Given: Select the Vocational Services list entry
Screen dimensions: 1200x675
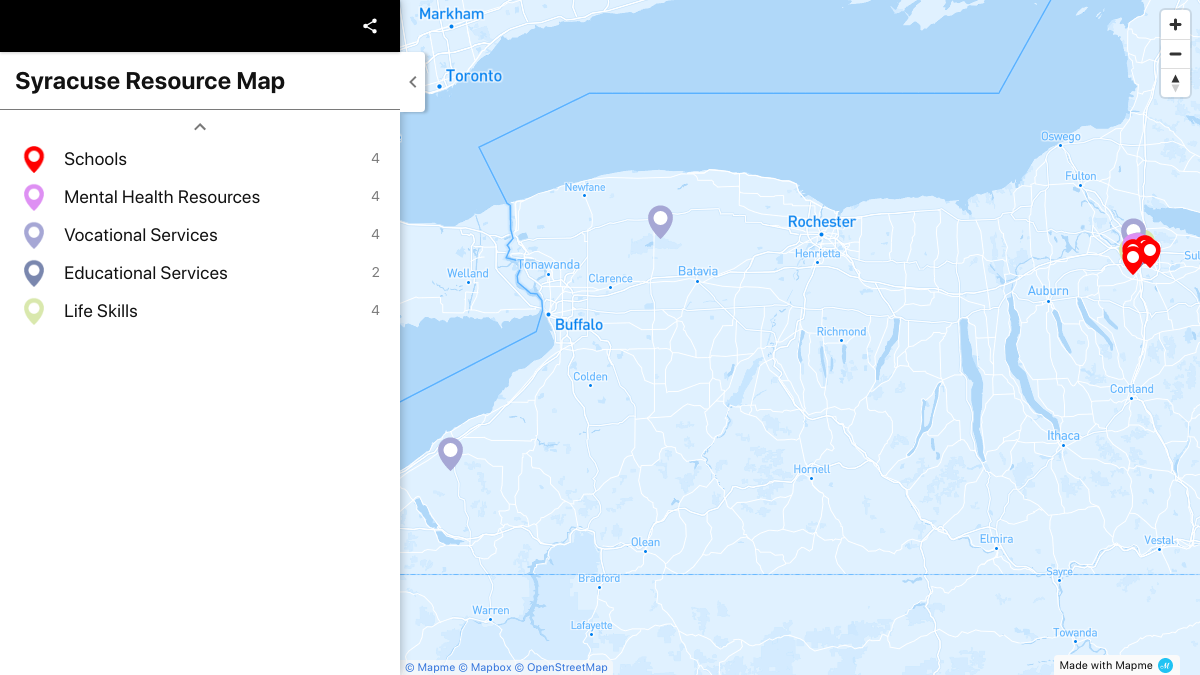Looking at the screenshot, I should pyautogui.click(x=140, y=234).
